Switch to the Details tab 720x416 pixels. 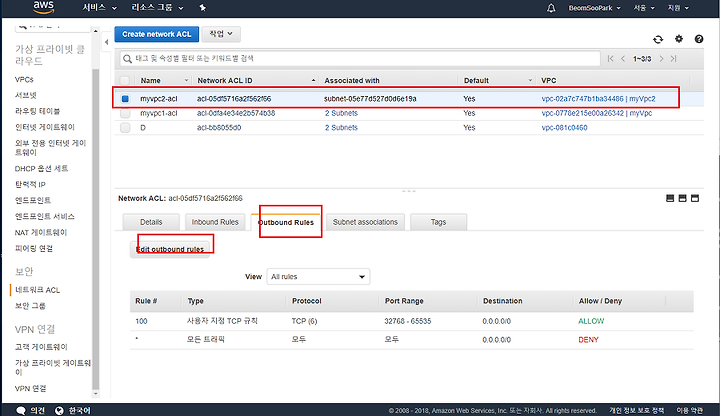click(x=151, y=222)
